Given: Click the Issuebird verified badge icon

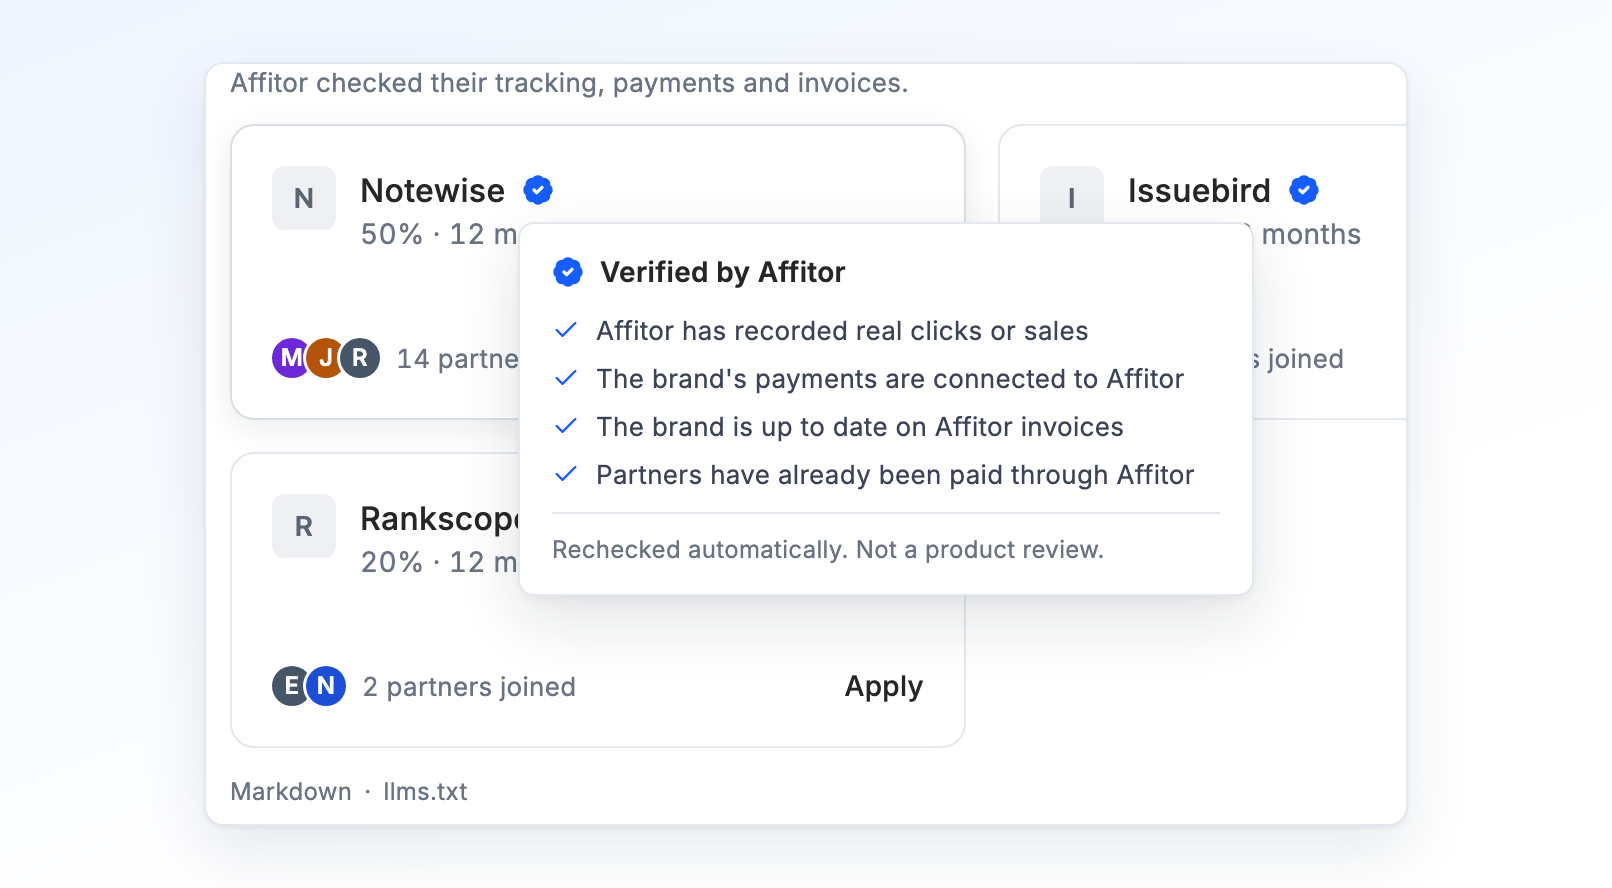Looking at the screenshot, I should pos(1304,190).
